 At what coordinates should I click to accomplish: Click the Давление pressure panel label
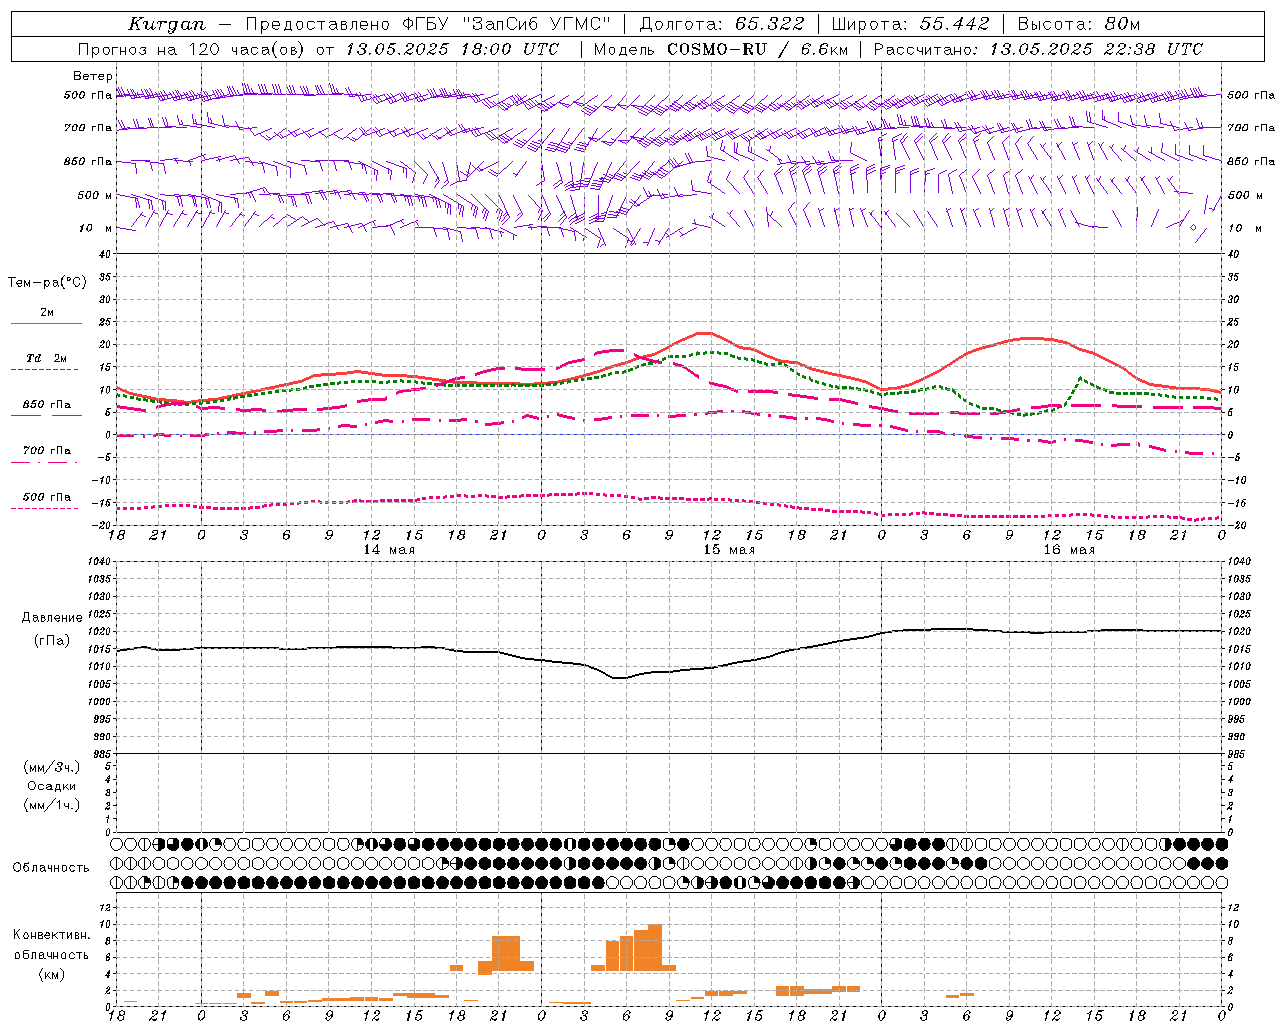(52, 618)
